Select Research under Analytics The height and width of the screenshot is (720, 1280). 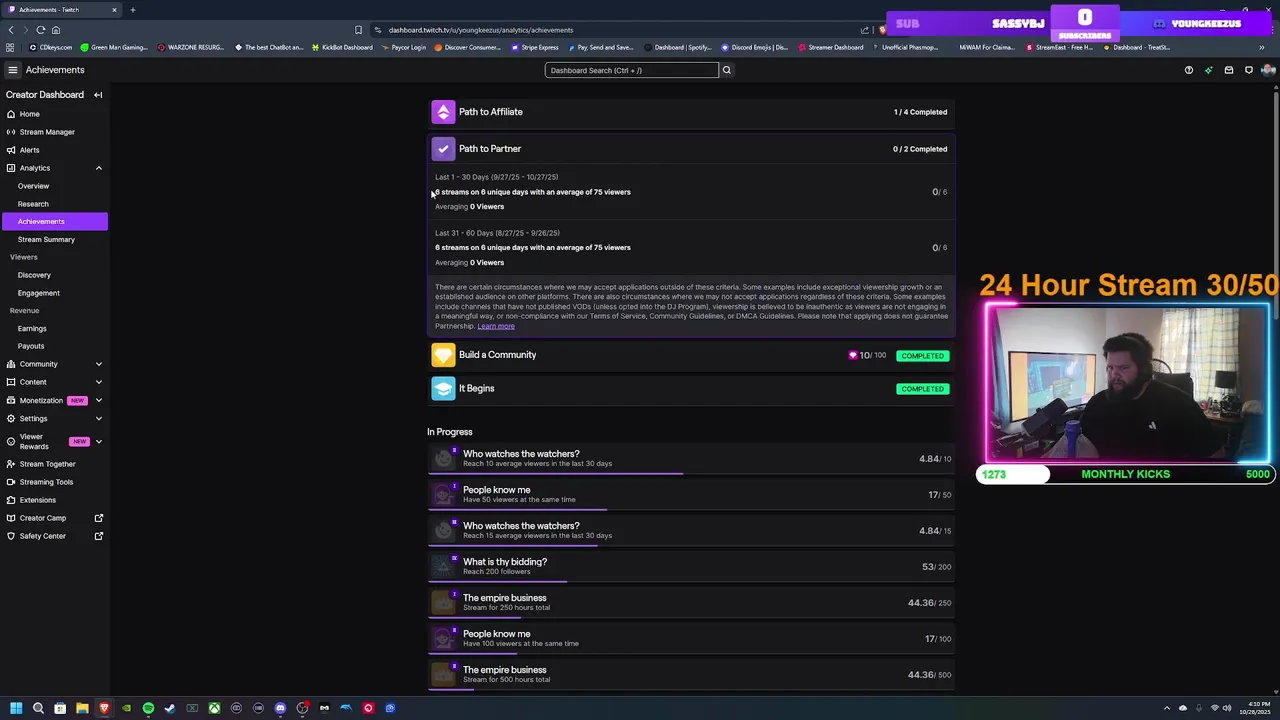tap(33, 204)
